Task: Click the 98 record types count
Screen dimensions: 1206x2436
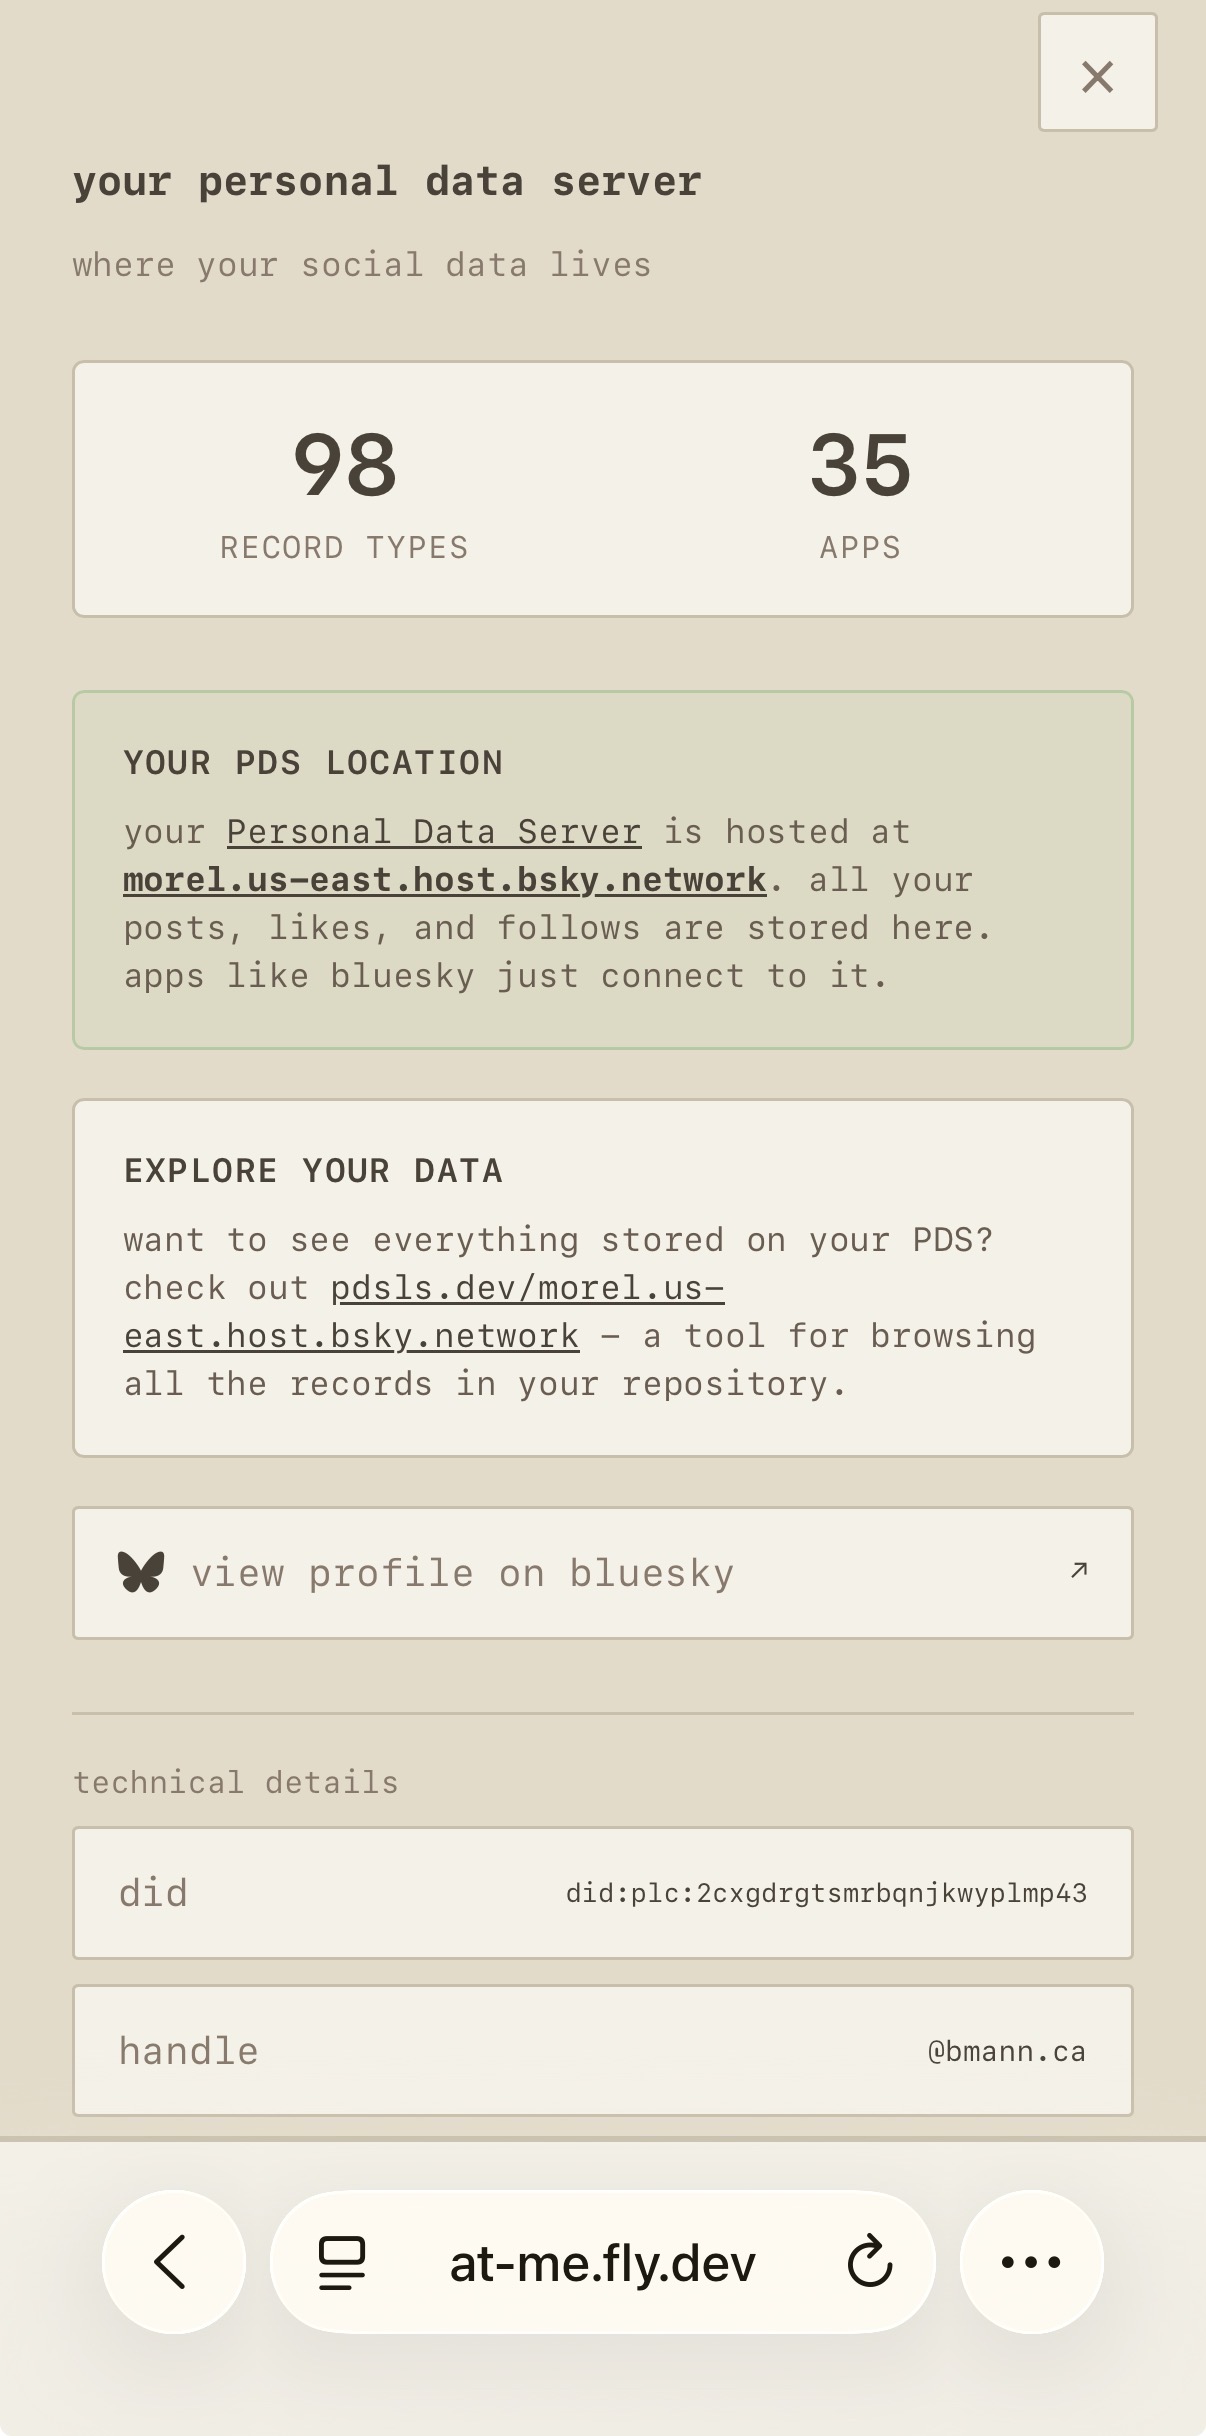Action: coord(345,465)
